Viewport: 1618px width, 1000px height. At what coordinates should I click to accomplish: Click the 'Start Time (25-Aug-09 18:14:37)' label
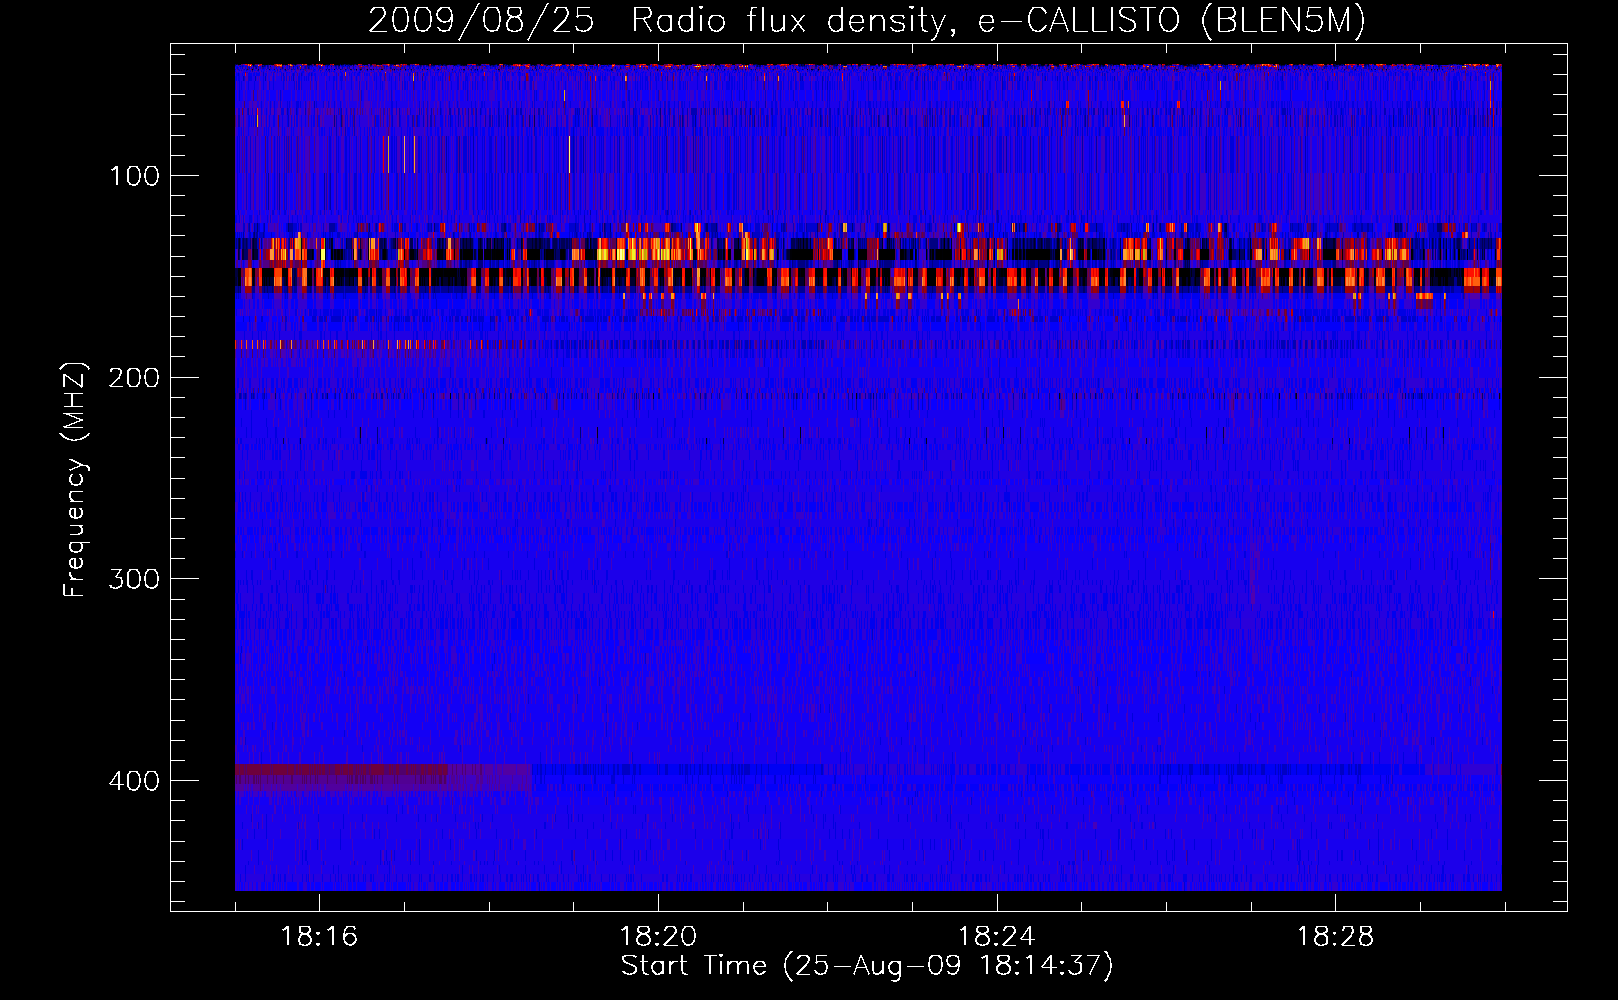coord(867,966)
